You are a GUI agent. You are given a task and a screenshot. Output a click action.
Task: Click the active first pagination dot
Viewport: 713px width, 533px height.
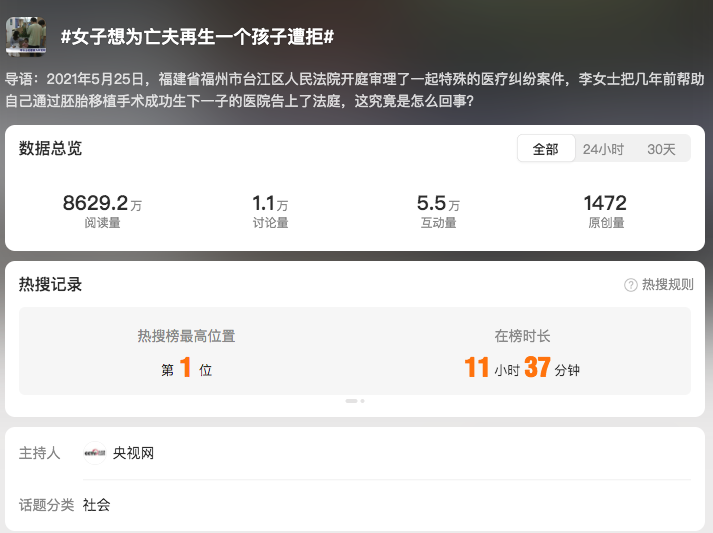pyautogui.click(x=351, y=400)
